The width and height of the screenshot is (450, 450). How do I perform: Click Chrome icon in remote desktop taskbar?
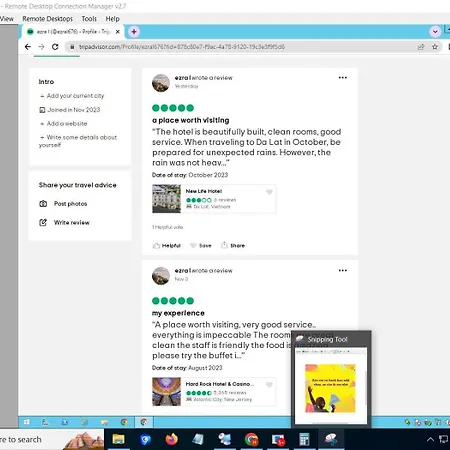[124, 422]
